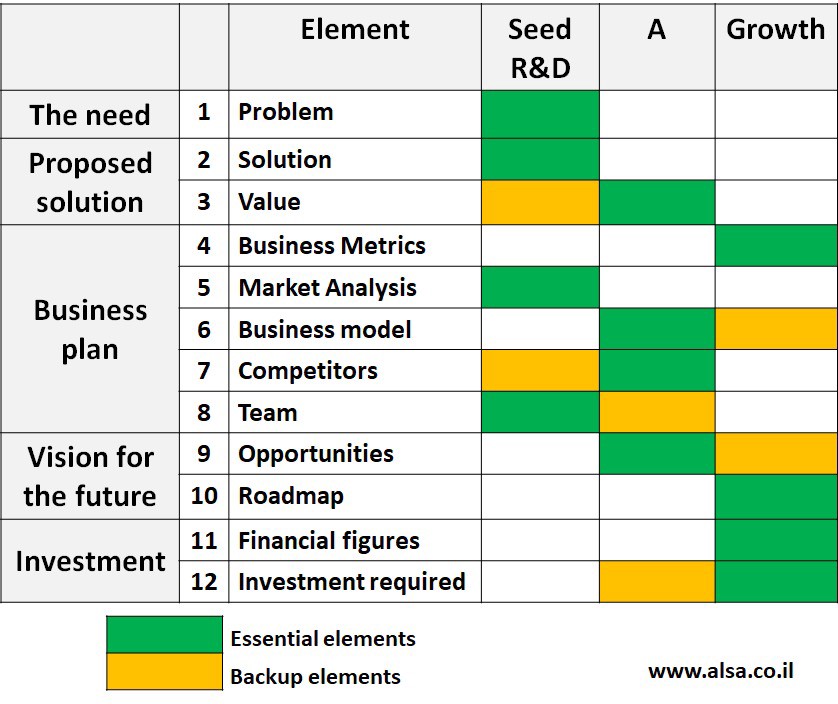
Task: Select the Vision for the future category cell
Action: click(x=90, y=476)
